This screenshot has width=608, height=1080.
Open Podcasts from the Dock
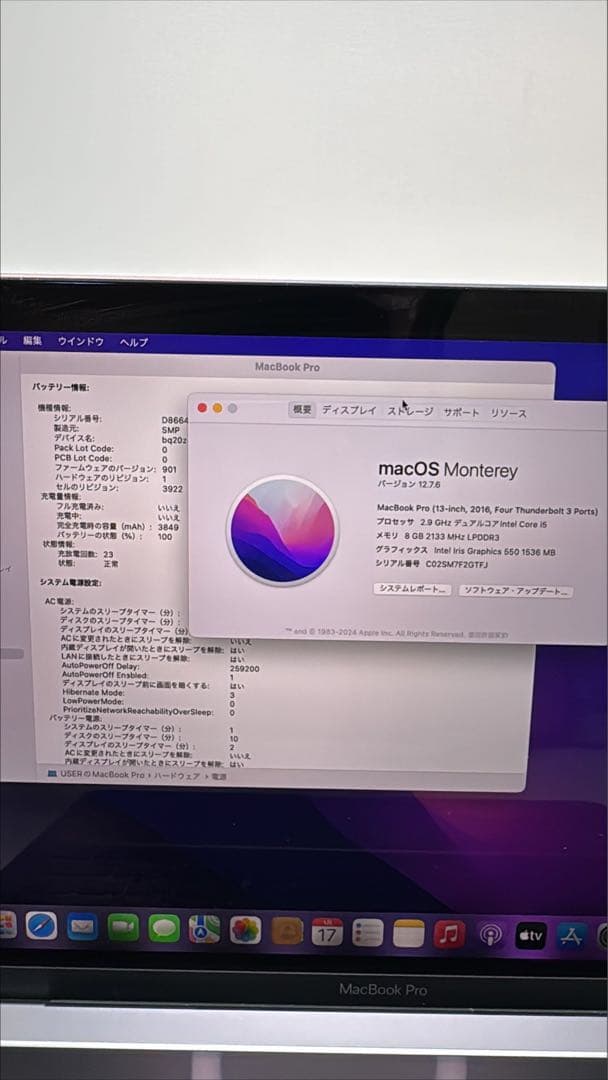(490, 935)
